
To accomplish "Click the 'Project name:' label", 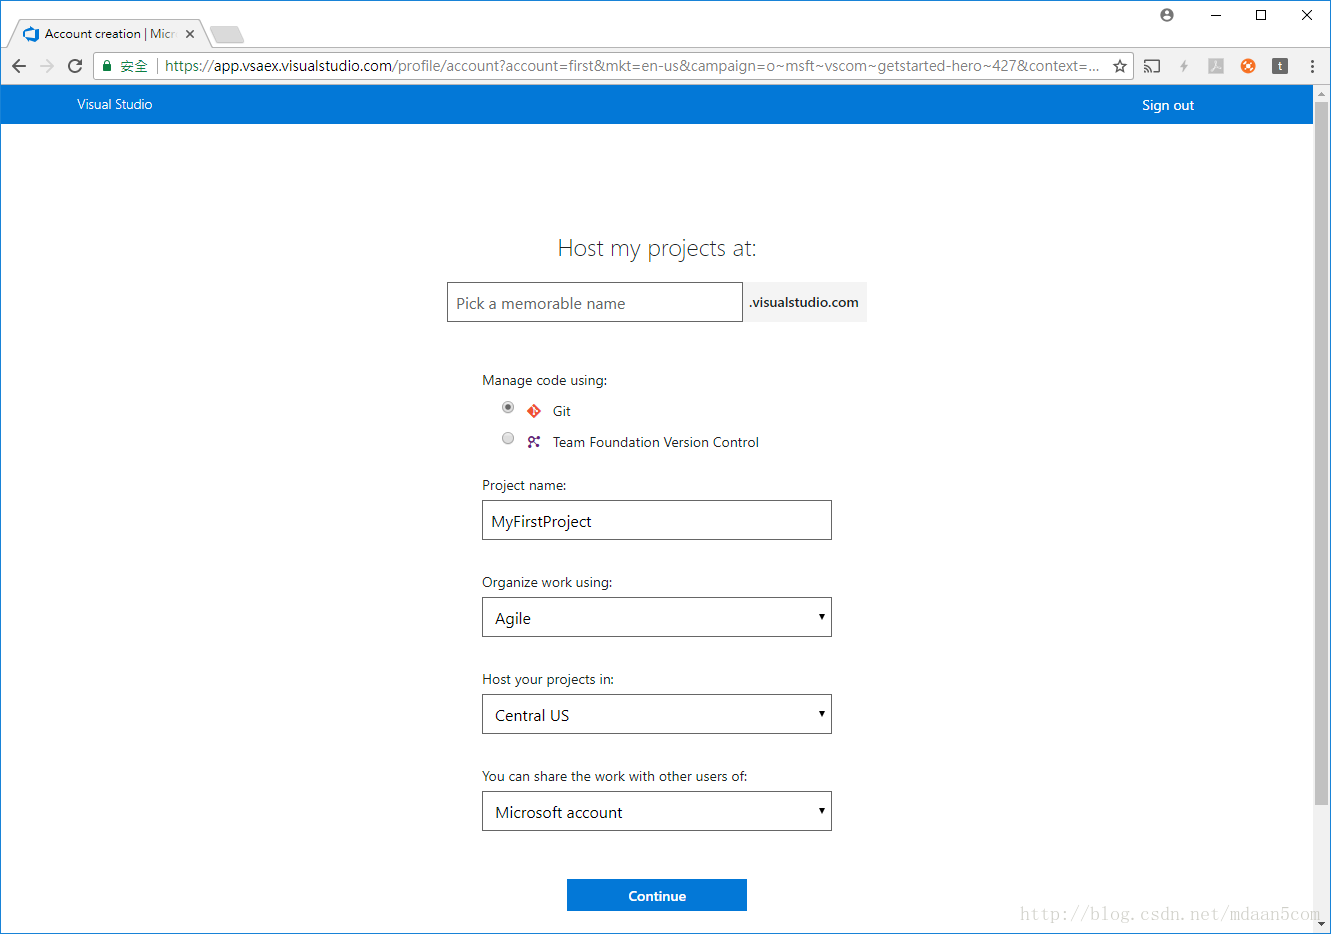I will point(524,485).
